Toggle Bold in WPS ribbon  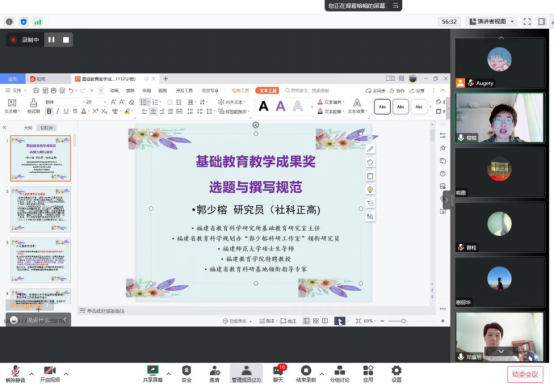tap(49, 111)
